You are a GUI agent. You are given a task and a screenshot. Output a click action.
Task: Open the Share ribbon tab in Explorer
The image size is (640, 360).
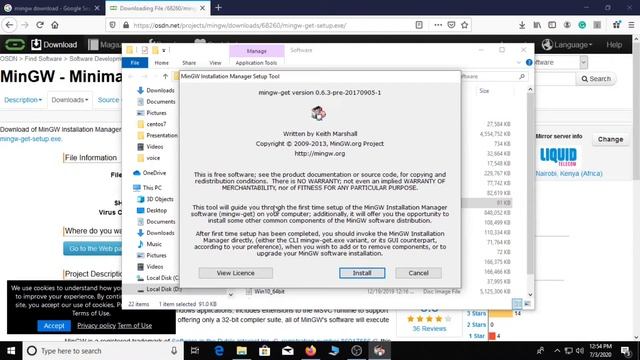point(189,63)
